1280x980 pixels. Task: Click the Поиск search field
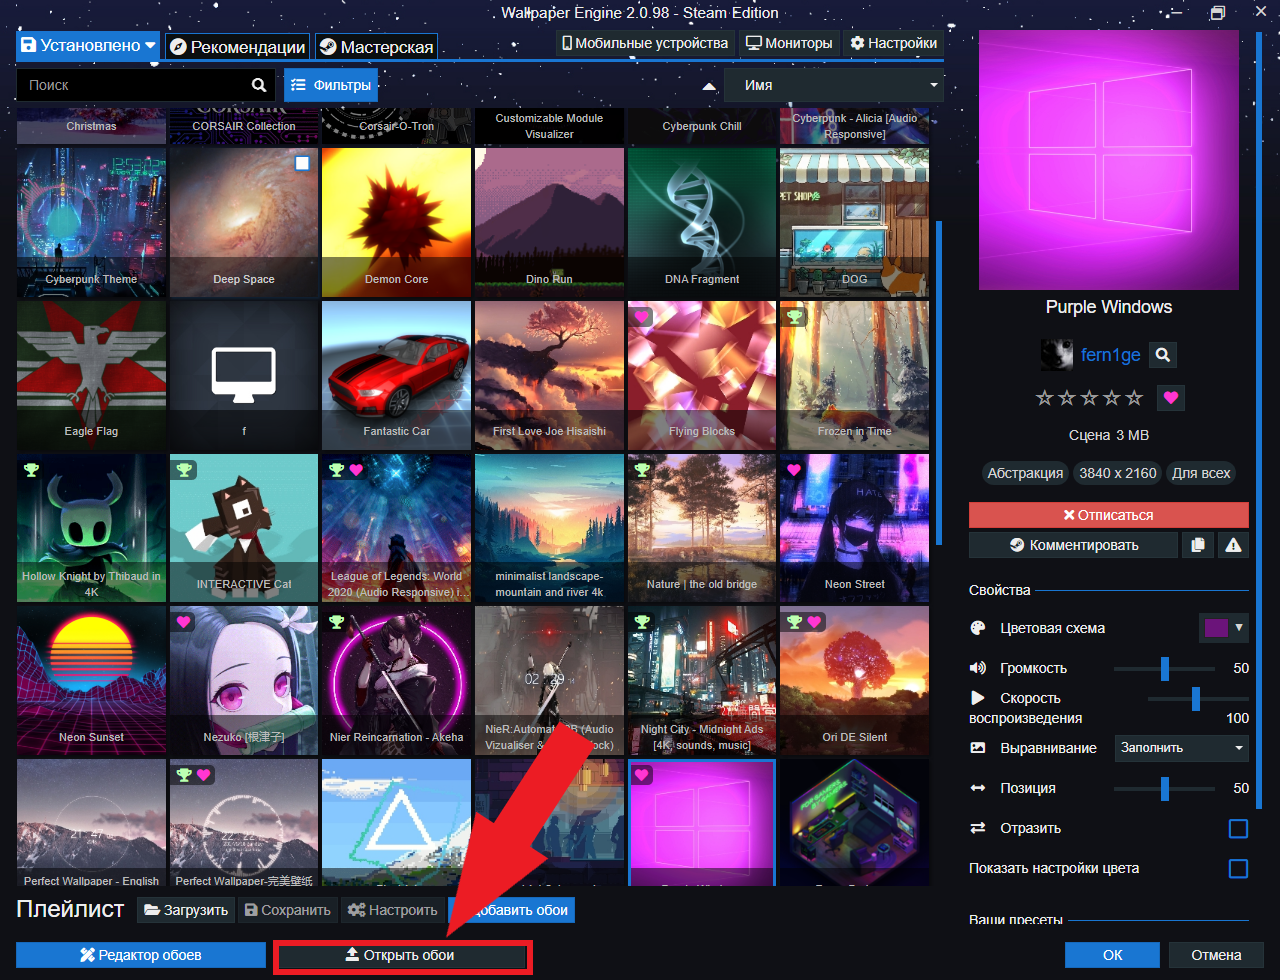click(146, 85)
